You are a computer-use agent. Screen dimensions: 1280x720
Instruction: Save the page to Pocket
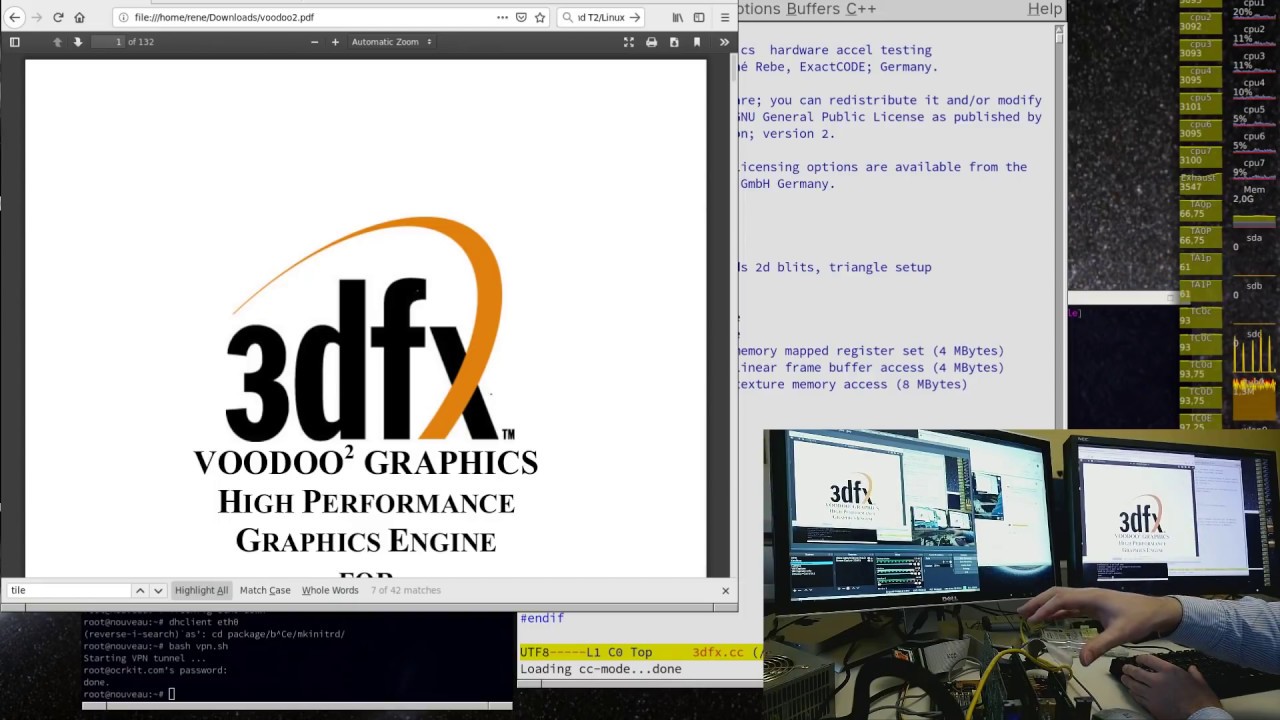click(521, 17)
